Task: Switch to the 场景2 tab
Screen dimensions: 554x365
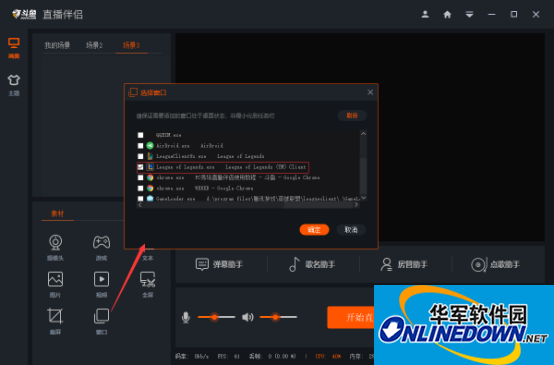Action: pos(94,45)
